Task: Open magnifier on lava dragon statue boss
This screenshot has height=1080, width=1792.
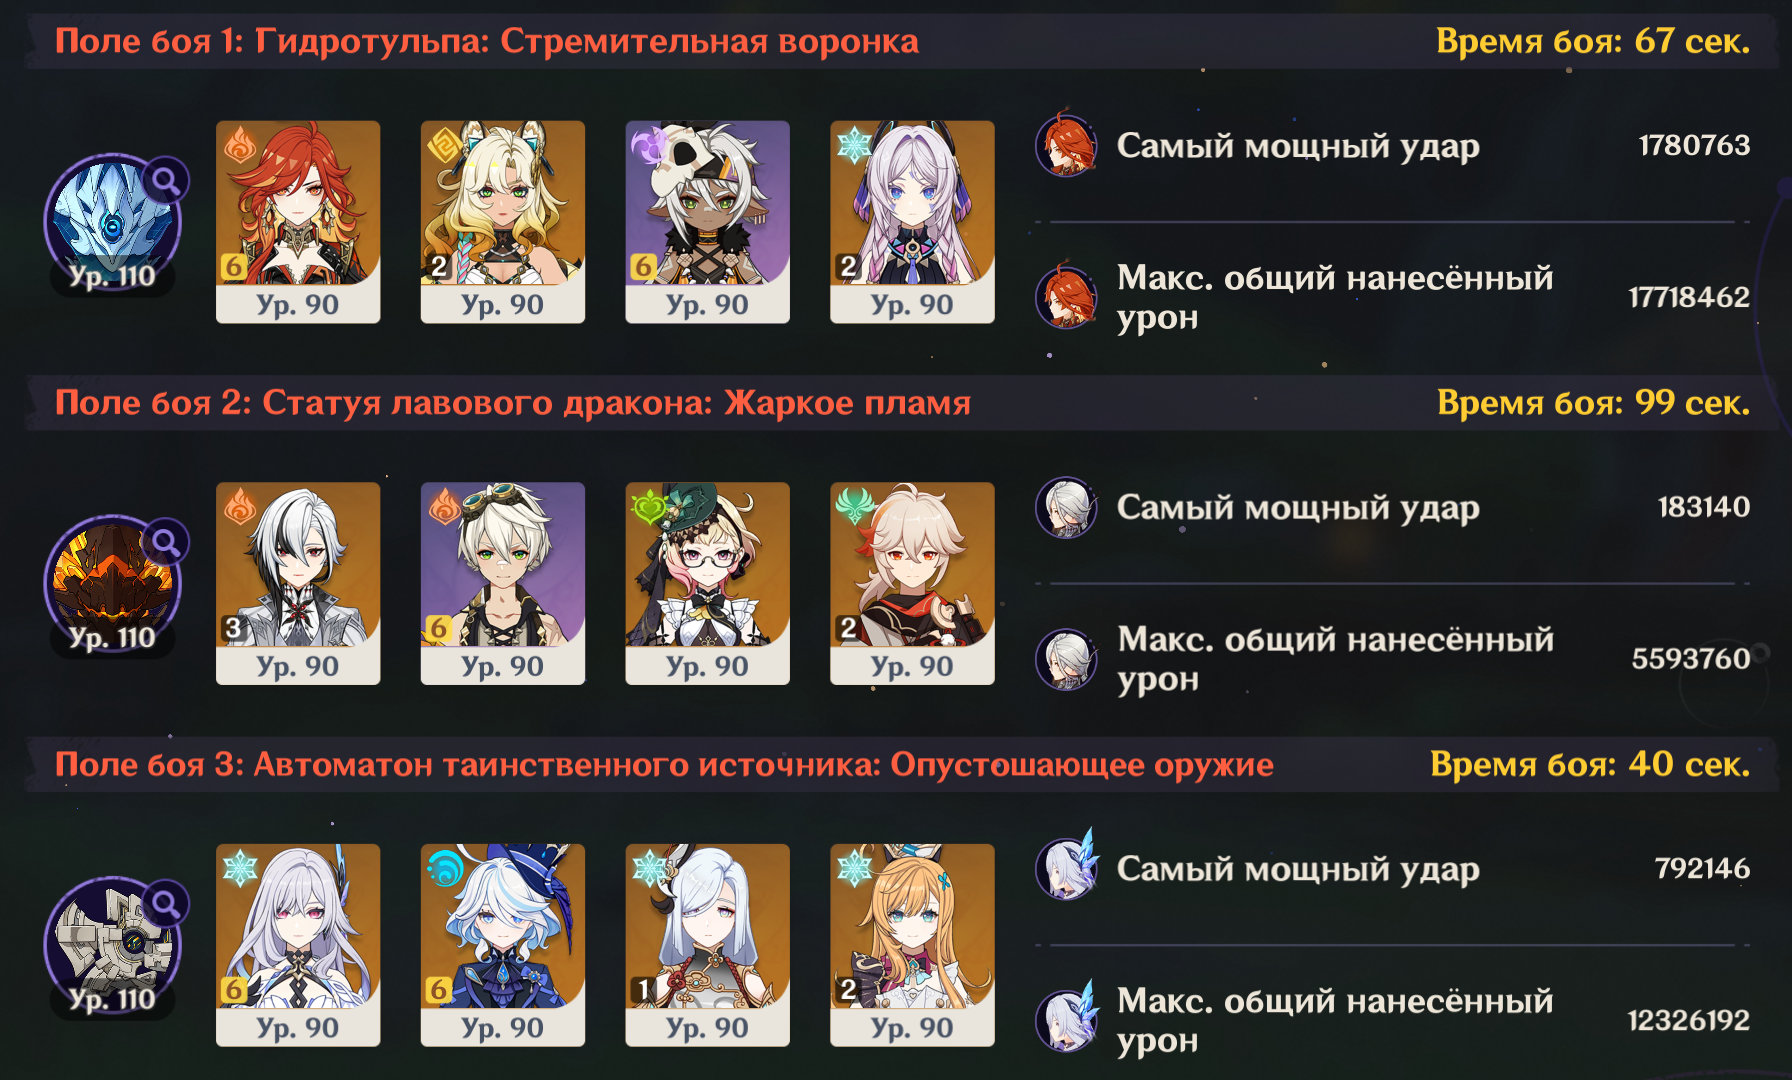Action: click(166, 543)
